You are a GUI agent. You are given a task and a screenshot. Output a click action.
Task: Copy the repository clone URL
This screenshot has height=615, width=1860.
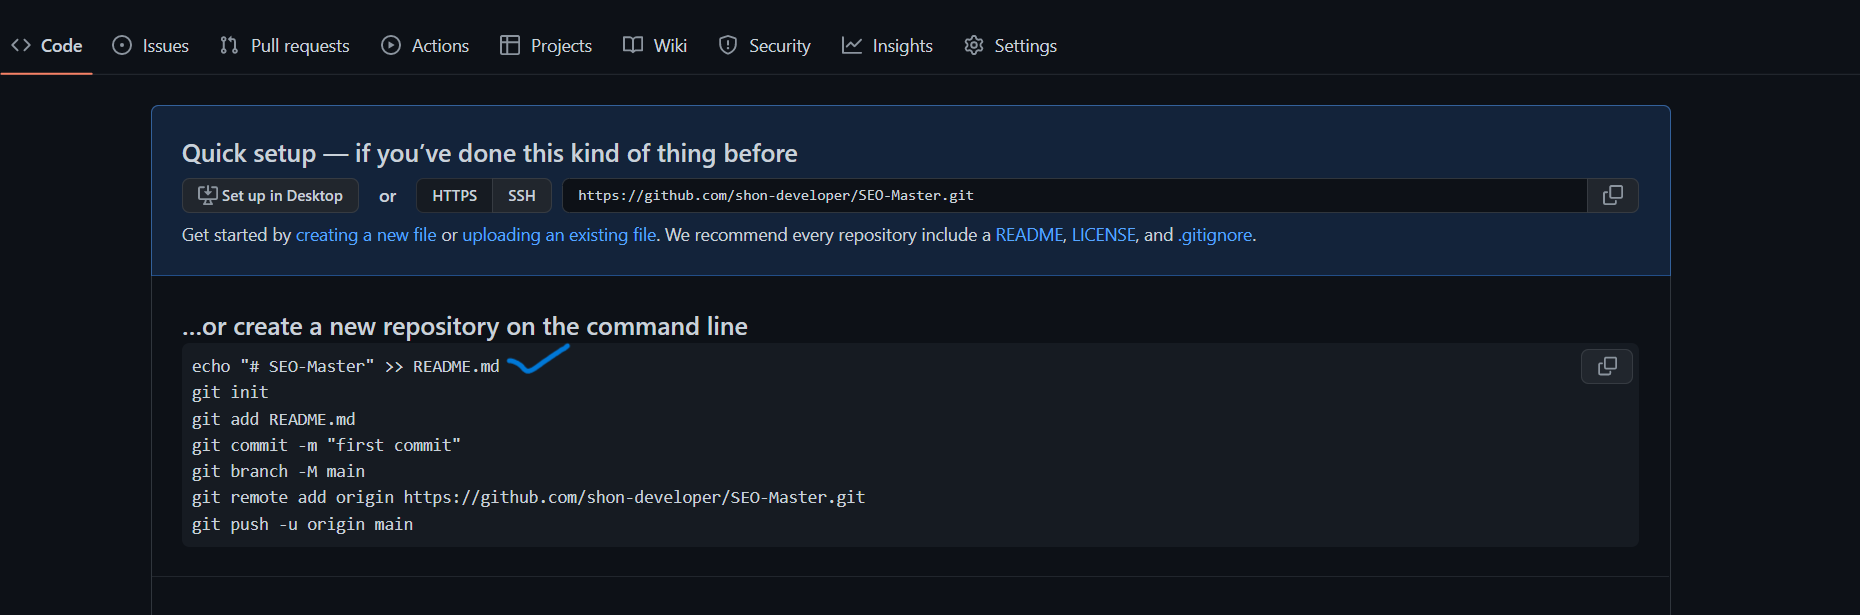coord(1613,196)
